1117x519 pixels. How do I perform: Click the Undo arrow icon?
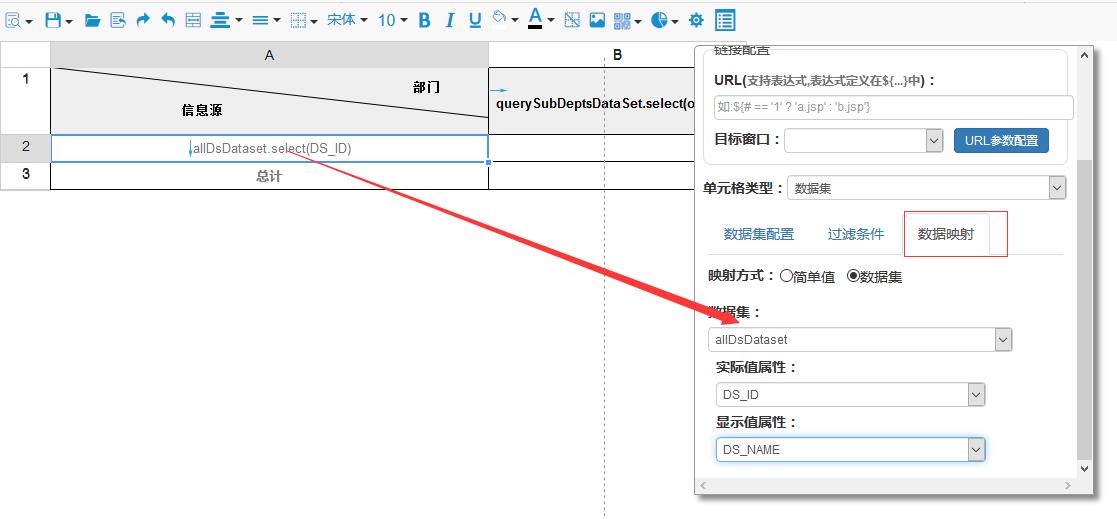click(x=168, y=20)
